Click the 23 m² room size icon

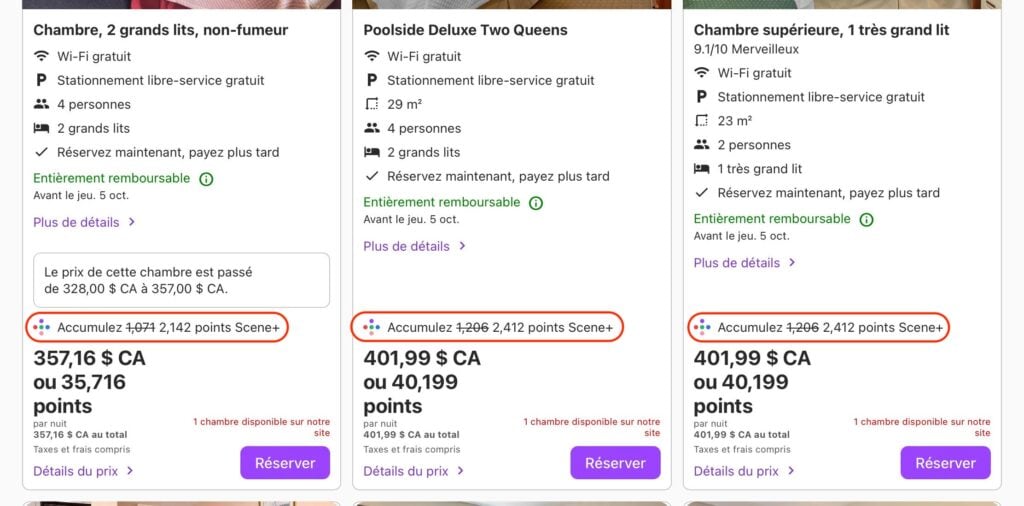(x=702, y=121)
